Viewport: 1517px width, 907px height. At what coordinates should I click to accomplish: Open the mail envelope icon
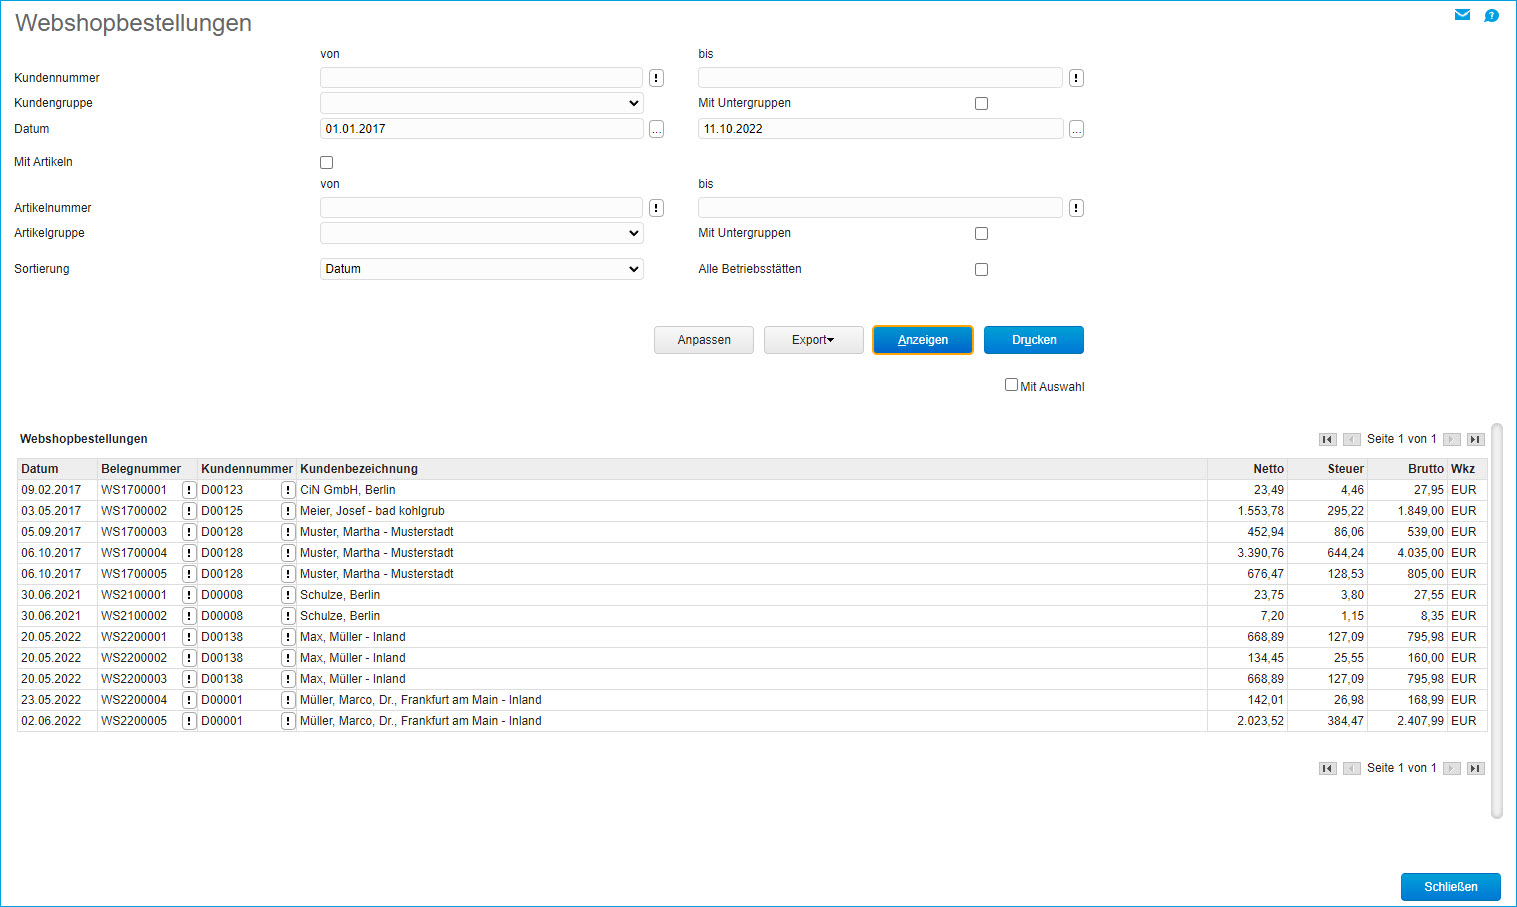[x=1462, y=15]
